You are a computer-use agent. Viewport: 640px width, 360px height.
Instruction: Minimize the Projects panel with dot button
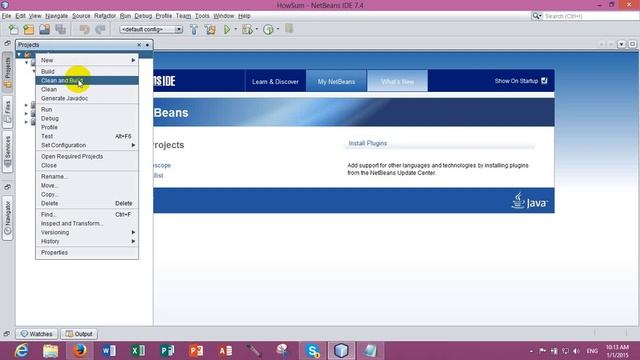click(147, 45)
